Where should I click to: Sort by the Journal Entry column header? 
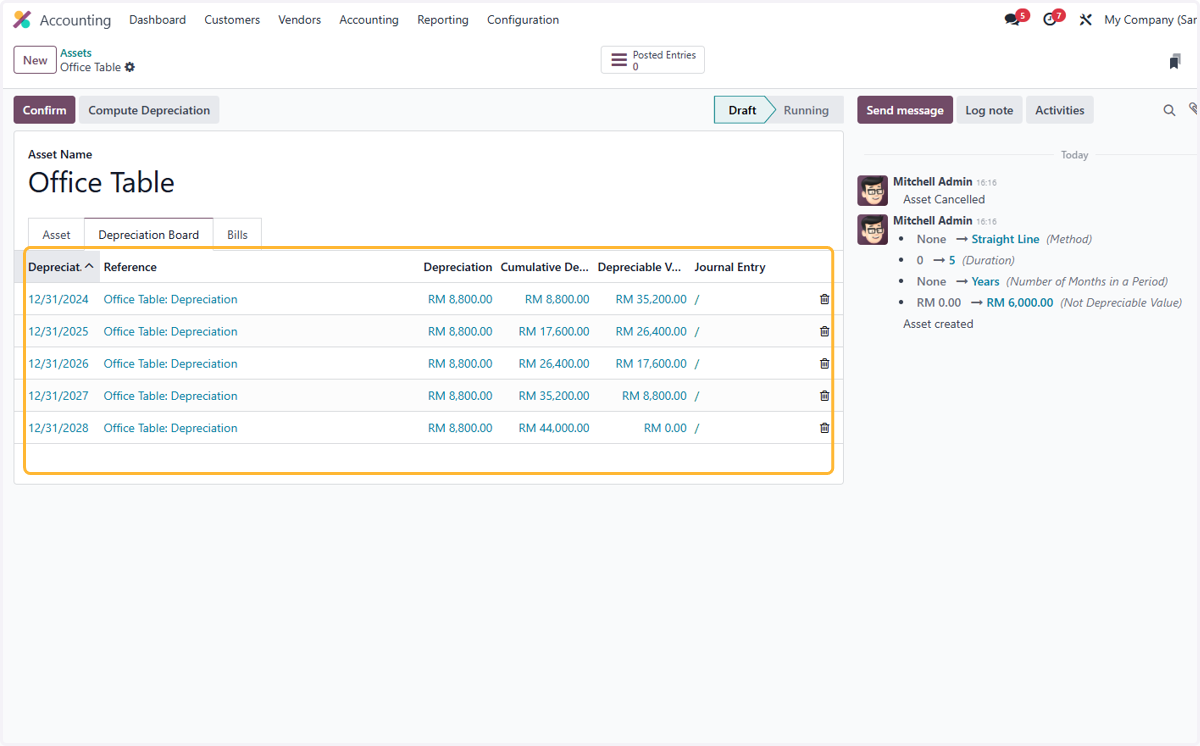(730, 267)
